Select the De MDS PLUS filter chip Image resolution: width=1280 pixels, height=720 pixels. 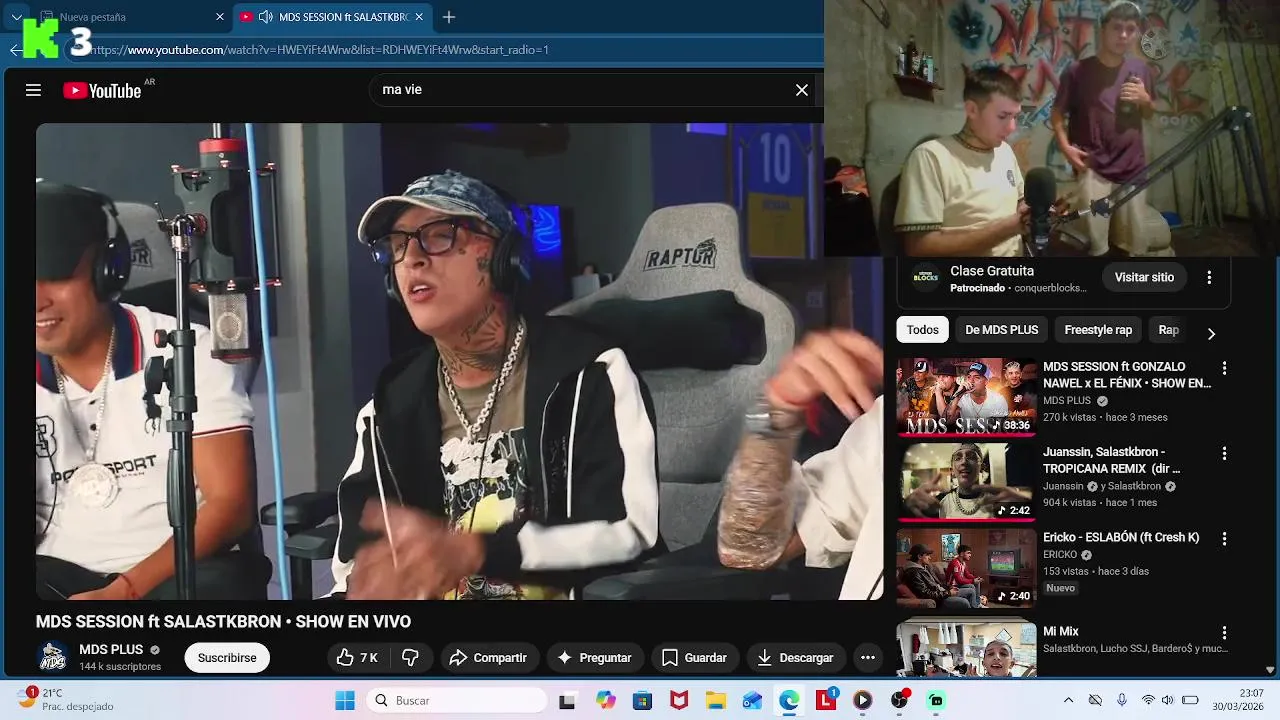(1001, 330)
